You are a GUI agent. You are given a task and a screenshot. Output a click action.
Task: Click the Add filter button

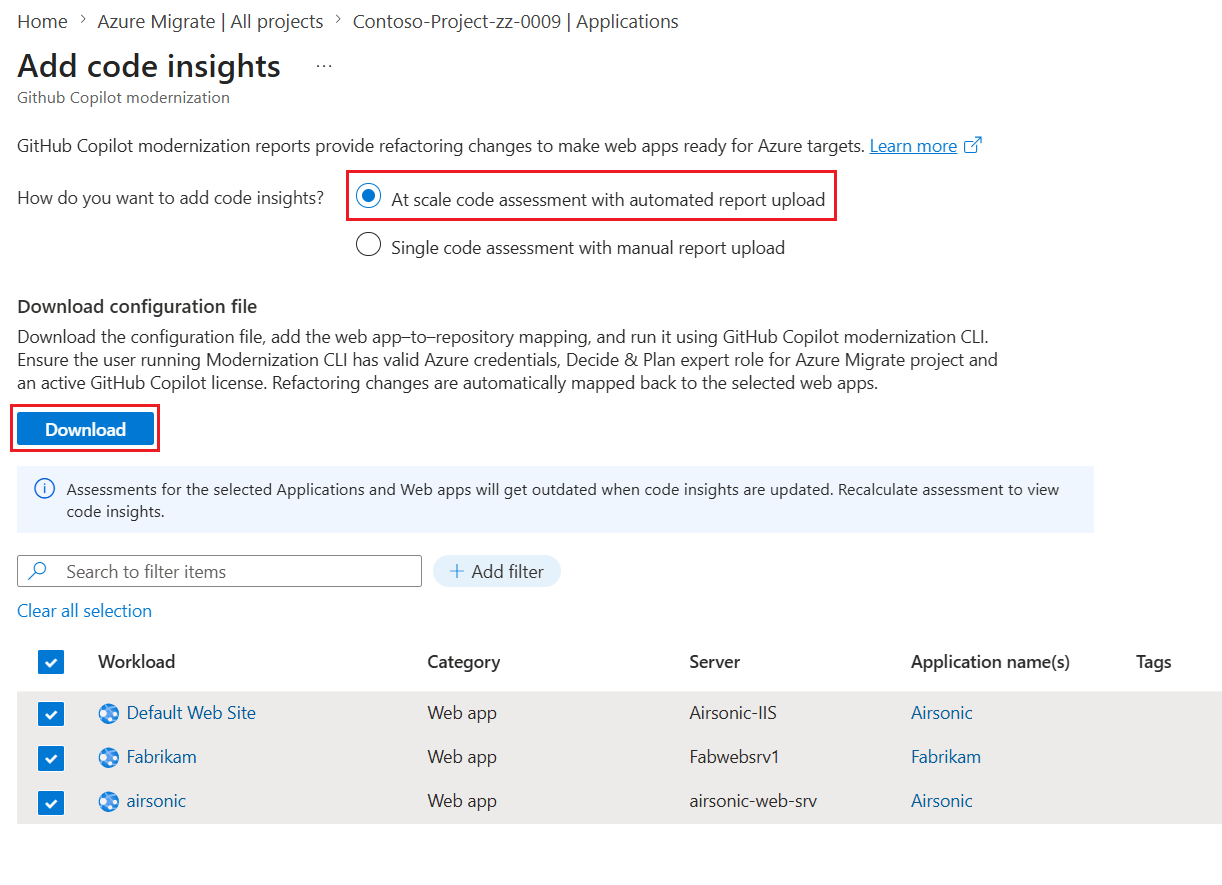click(497, 571)
